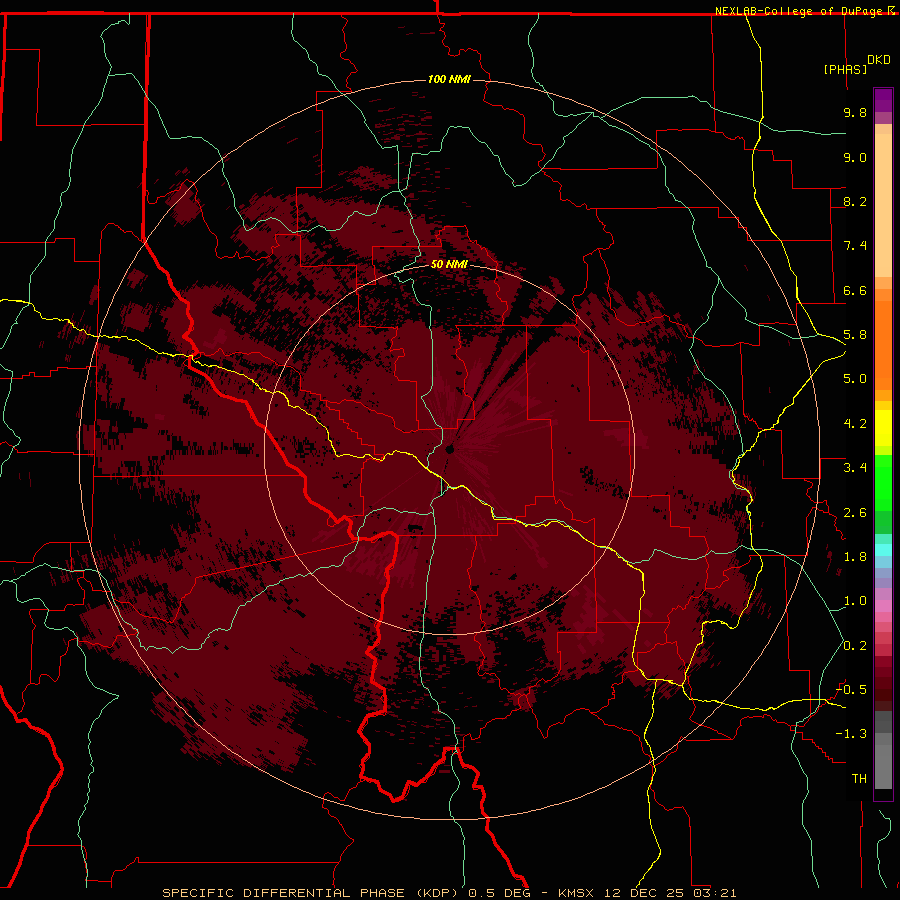The height and width of the screenshot is (900, 900).
Task: Click the -1.3 legend value
Action: click(851, 734)
